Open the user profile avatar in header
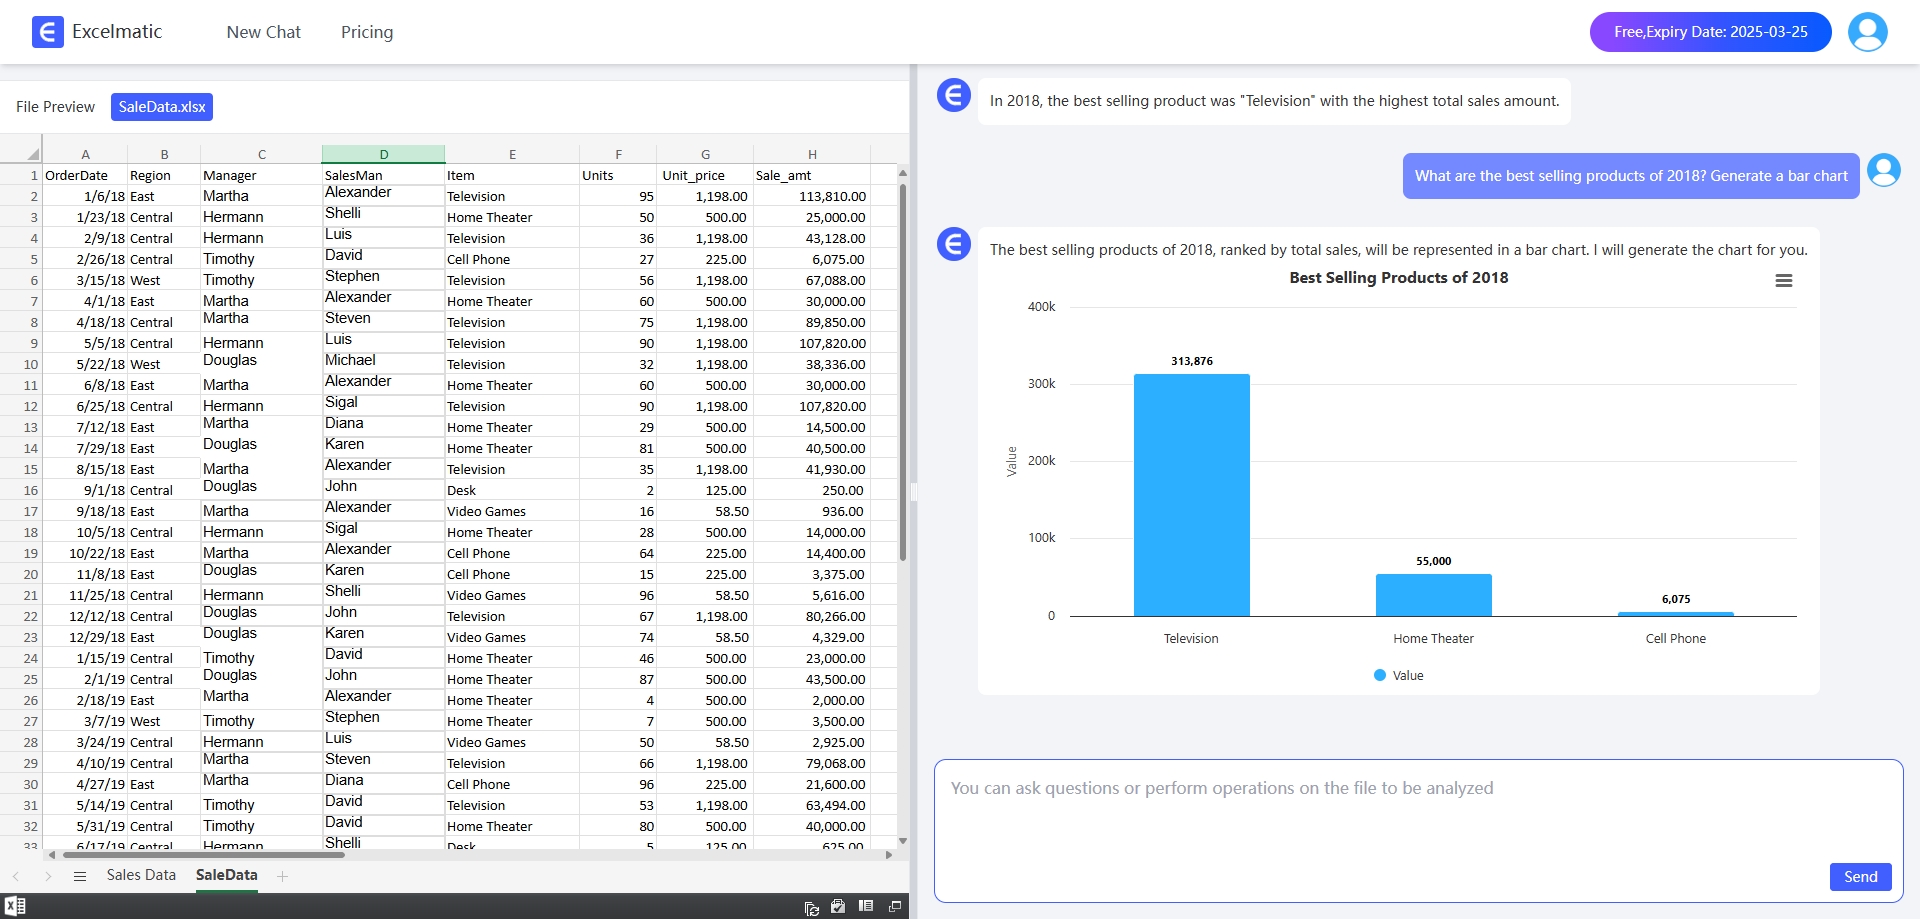1920x919 pixels. point(1867,32)
